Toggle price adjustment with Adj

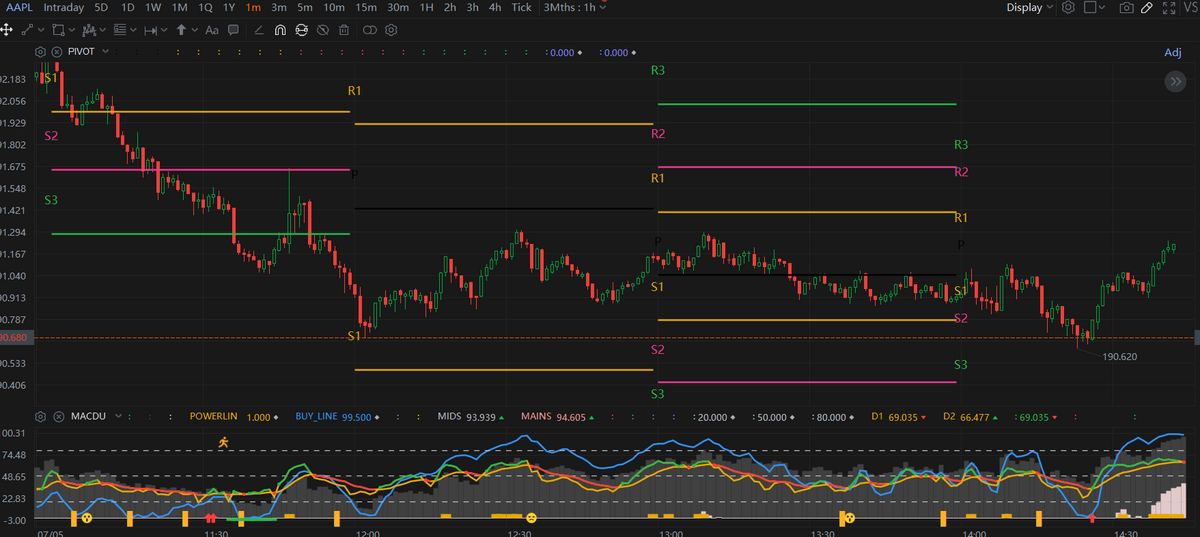(1172, 52)
